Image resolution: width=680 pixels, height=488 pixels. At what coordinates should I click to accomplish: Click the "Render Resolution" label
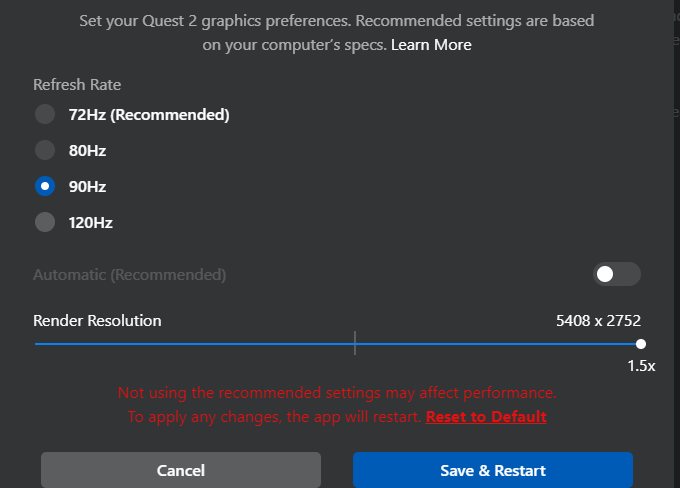(x=97, y=321)
